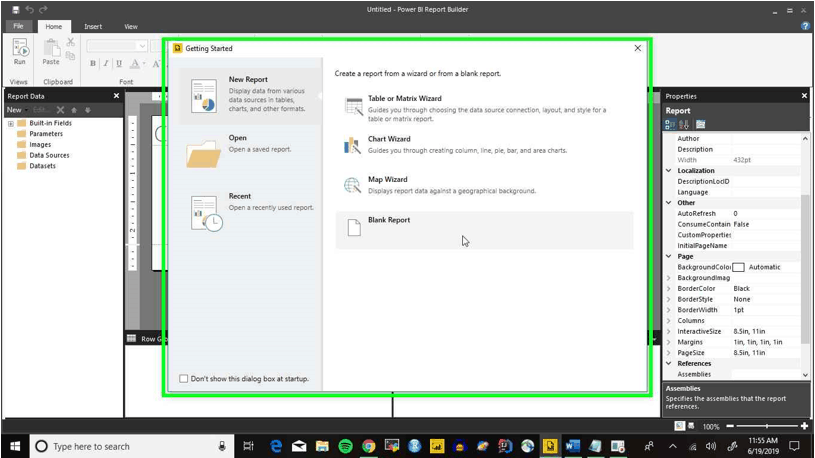Toggle Bold formatting button
The image size is (815, 458).
[93, 63]
